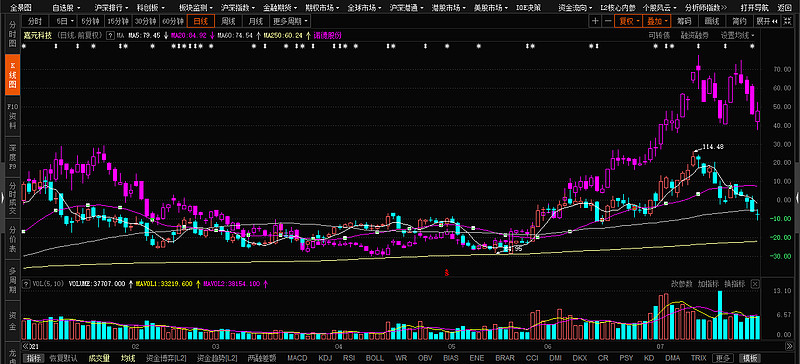Open the MA indicator help question-mark icon

pos(110,36)
